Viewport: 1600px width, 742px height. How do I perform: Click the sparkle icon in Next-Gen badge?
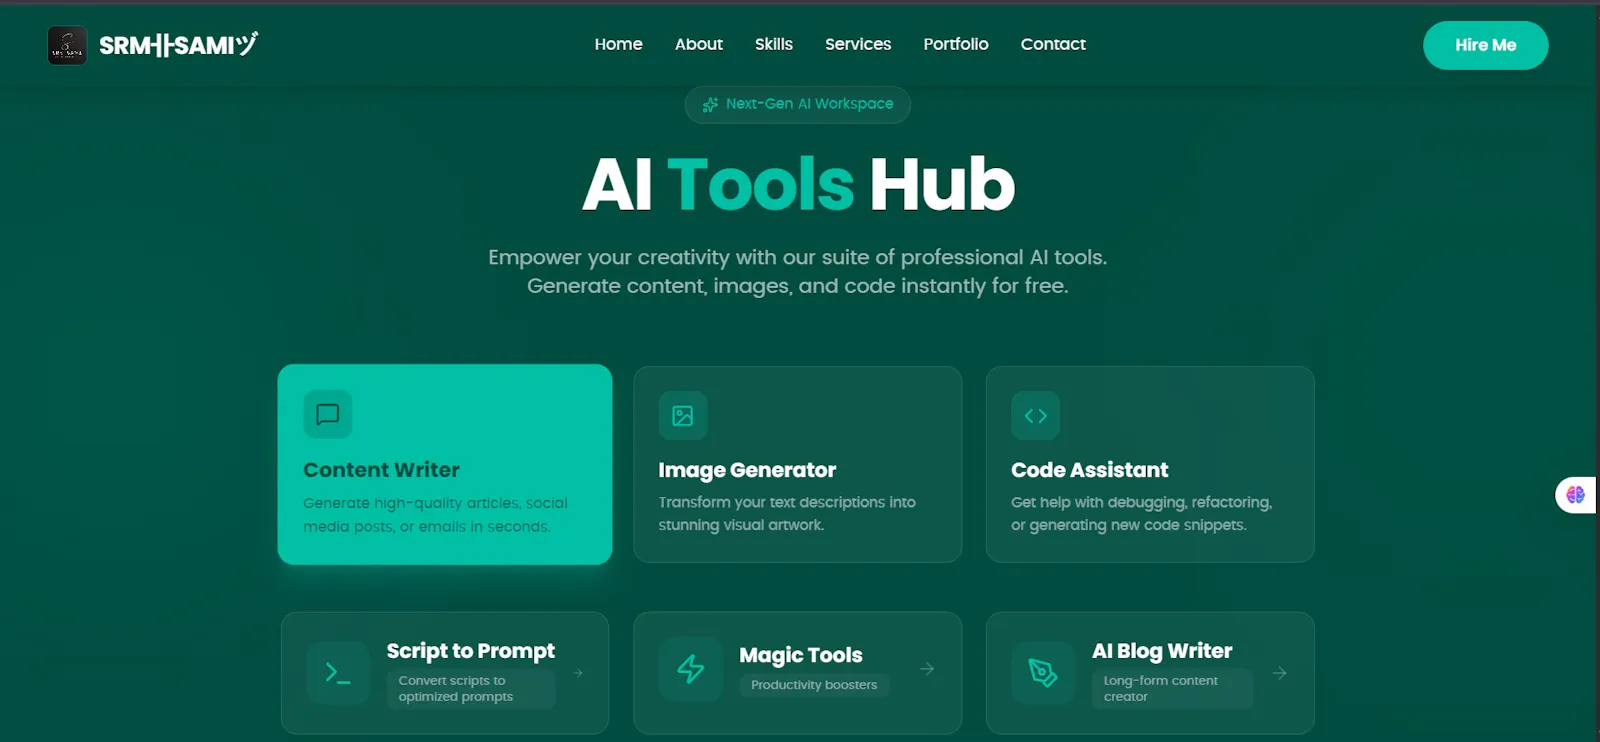click(x=710, y=104)
